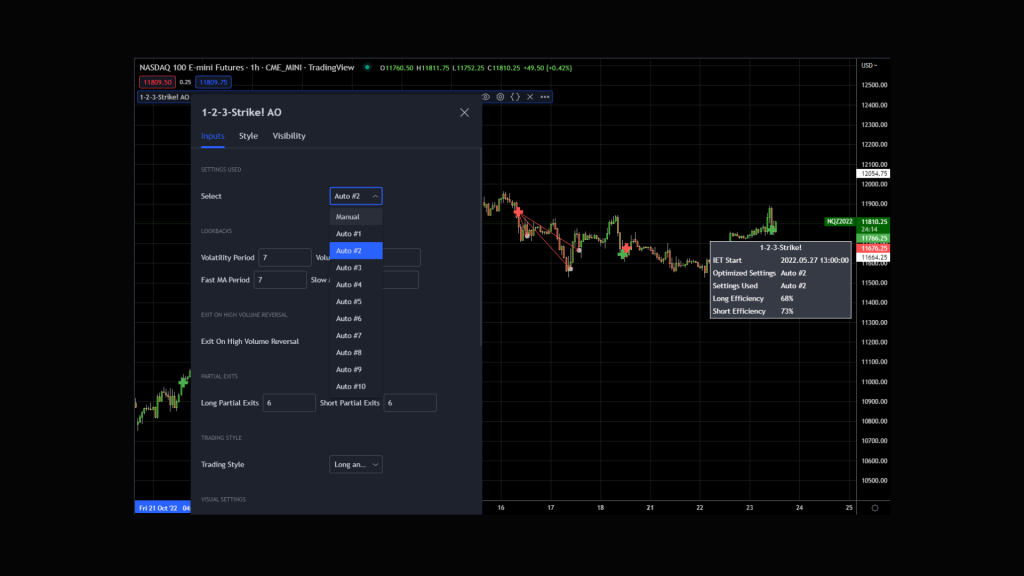This screenshot has height=576, width=1024.
Task: Click the Short Partial Exits input field
Action: [410, 403]
